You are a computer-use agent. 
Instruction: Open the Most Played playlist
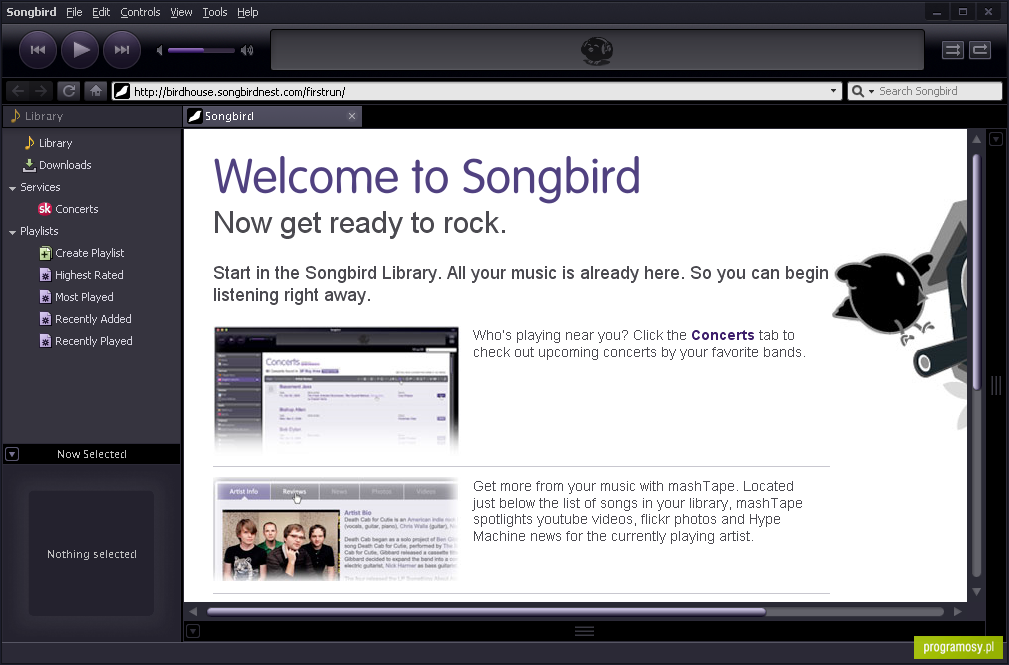point(84,297)
